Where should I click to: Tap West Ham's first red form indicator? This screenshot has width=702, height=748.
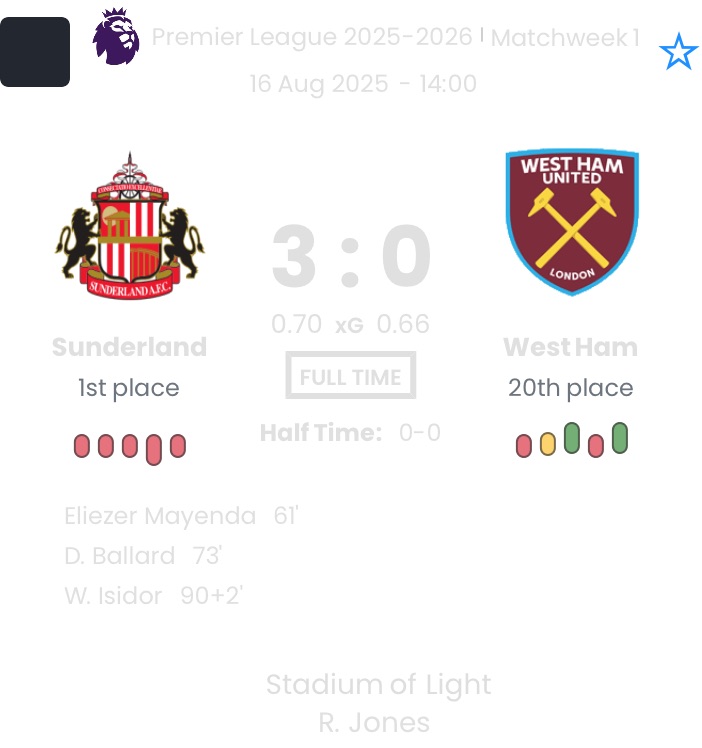click(524, 446)
